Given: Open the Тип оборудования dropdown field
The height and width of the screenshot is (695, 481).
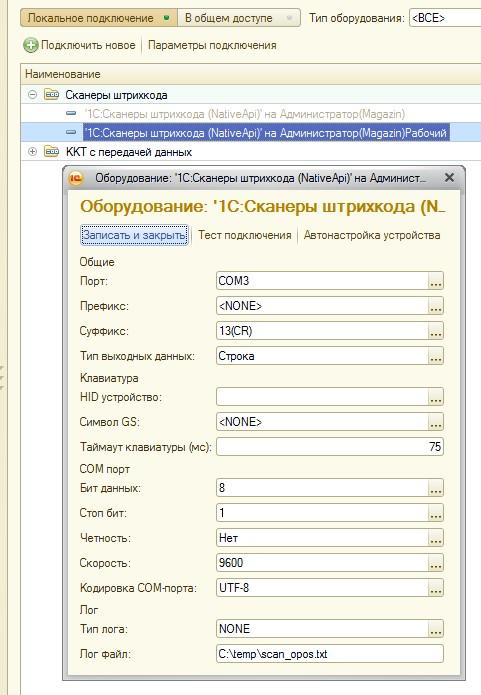Looking at the screenshot, I should 445,18.
